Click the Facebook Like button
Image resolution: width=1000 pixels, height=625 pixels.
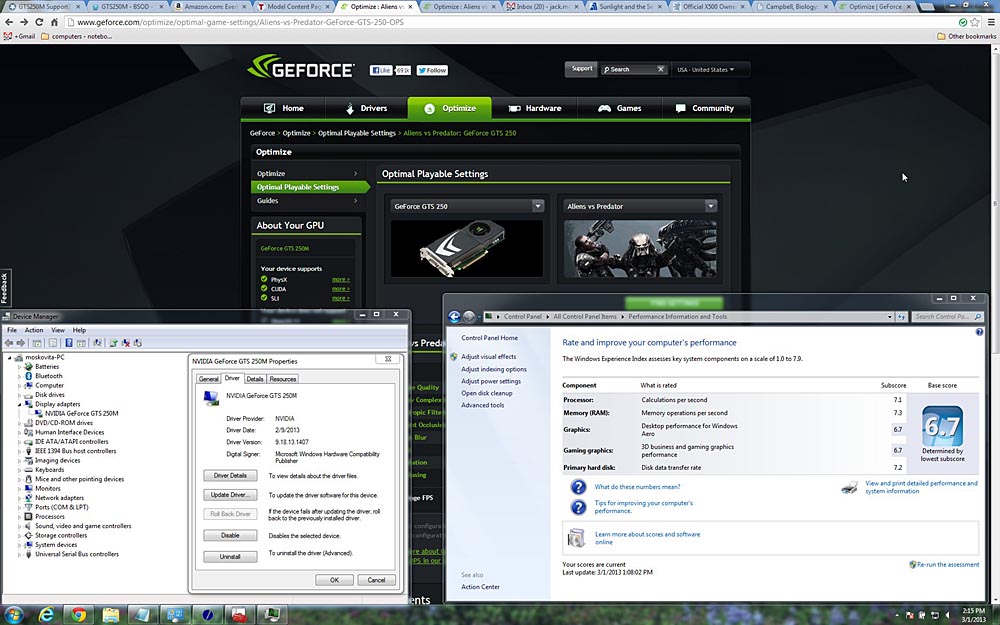coord(382,70)
